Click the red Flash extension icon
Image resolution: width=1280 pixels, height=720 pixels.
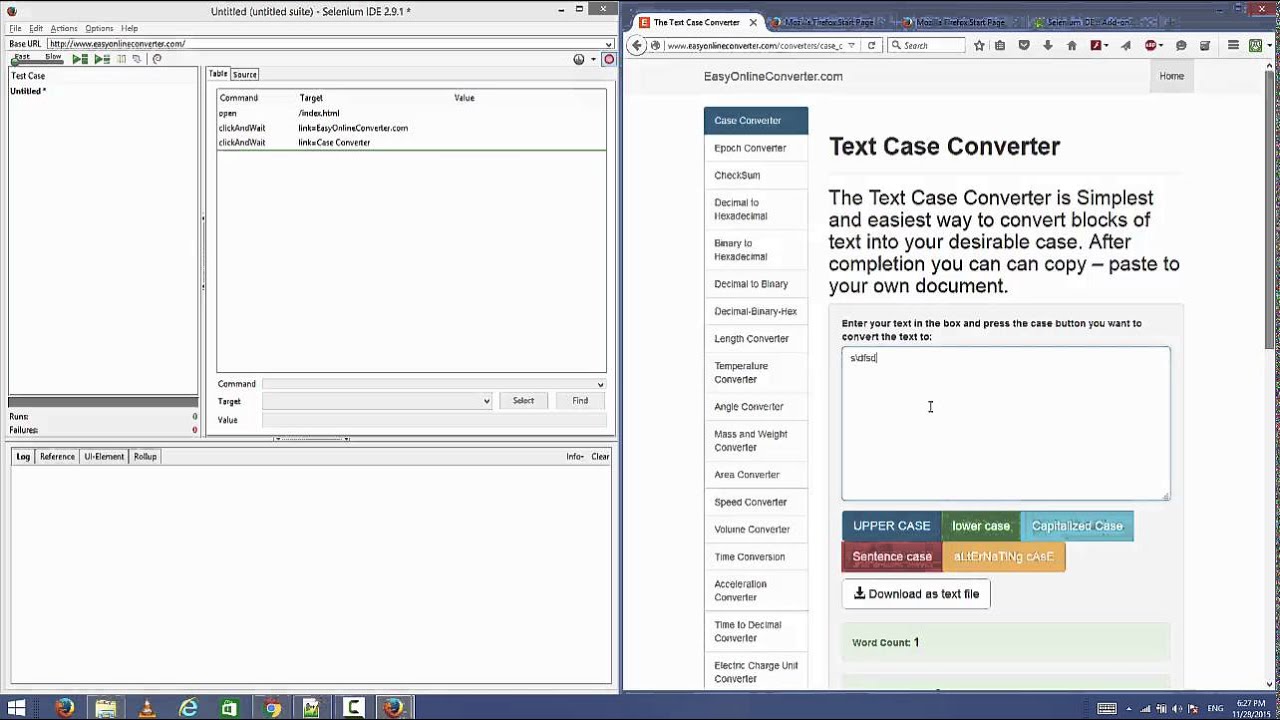tap(1096, 45)
